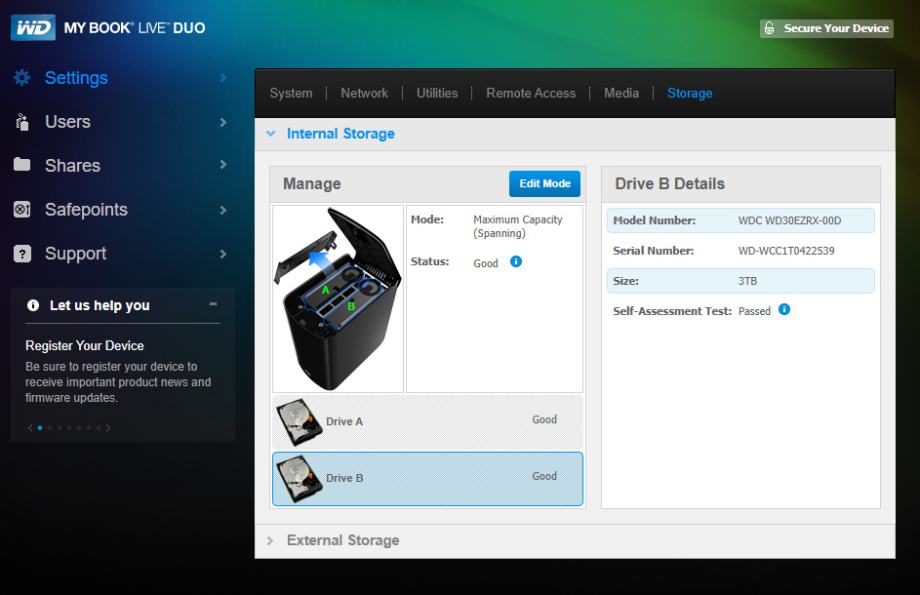Select the first help tip pagination dot
The height and width of the screenshot is (595, 920).
point(40,428)
